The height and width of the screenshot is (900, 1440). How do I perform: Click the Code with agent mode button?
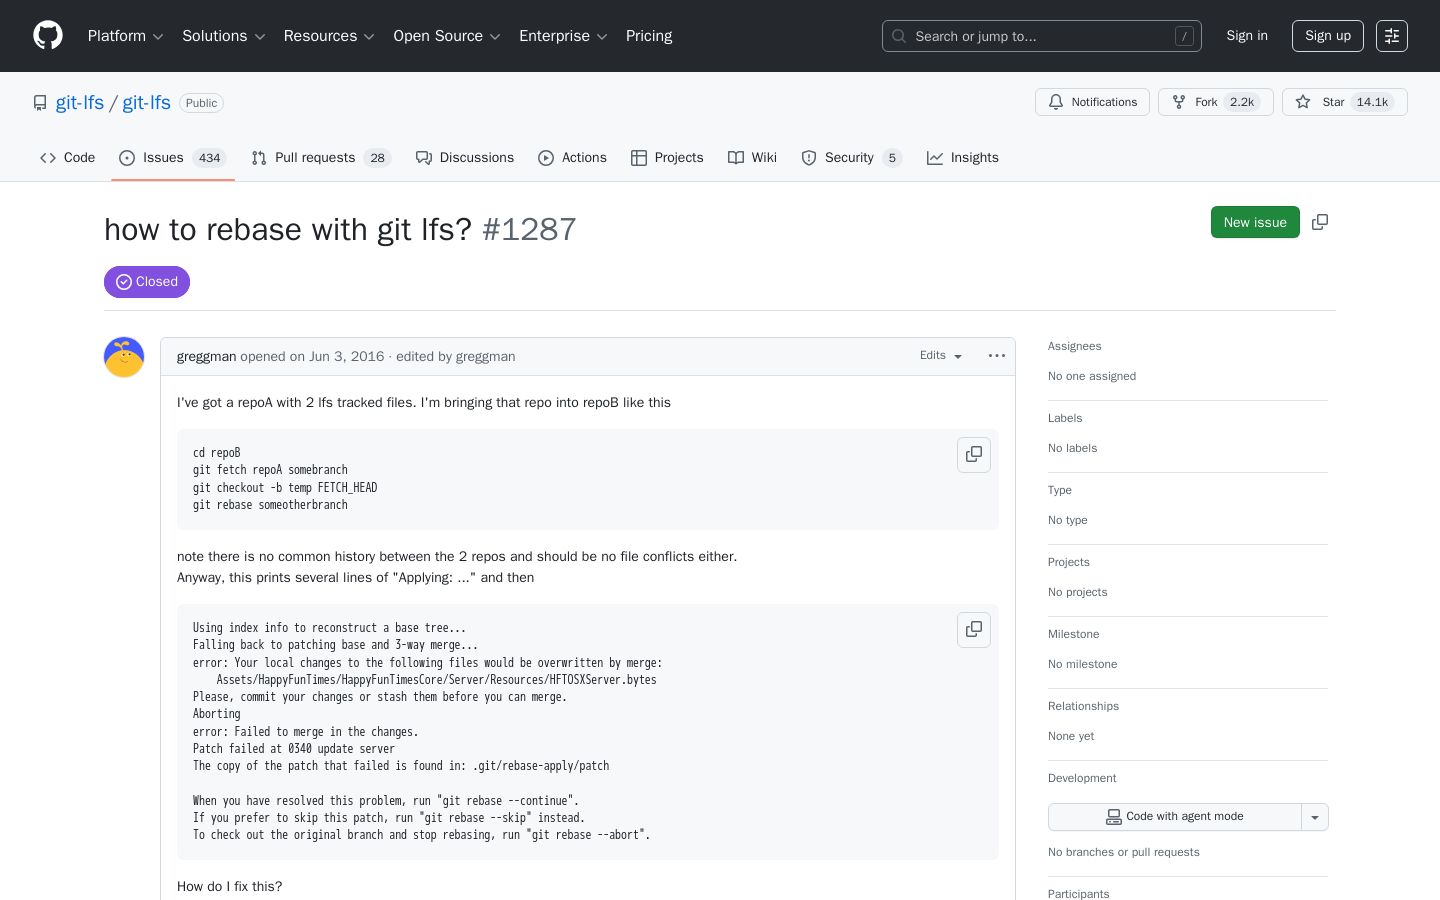[x=1175, y=817]
